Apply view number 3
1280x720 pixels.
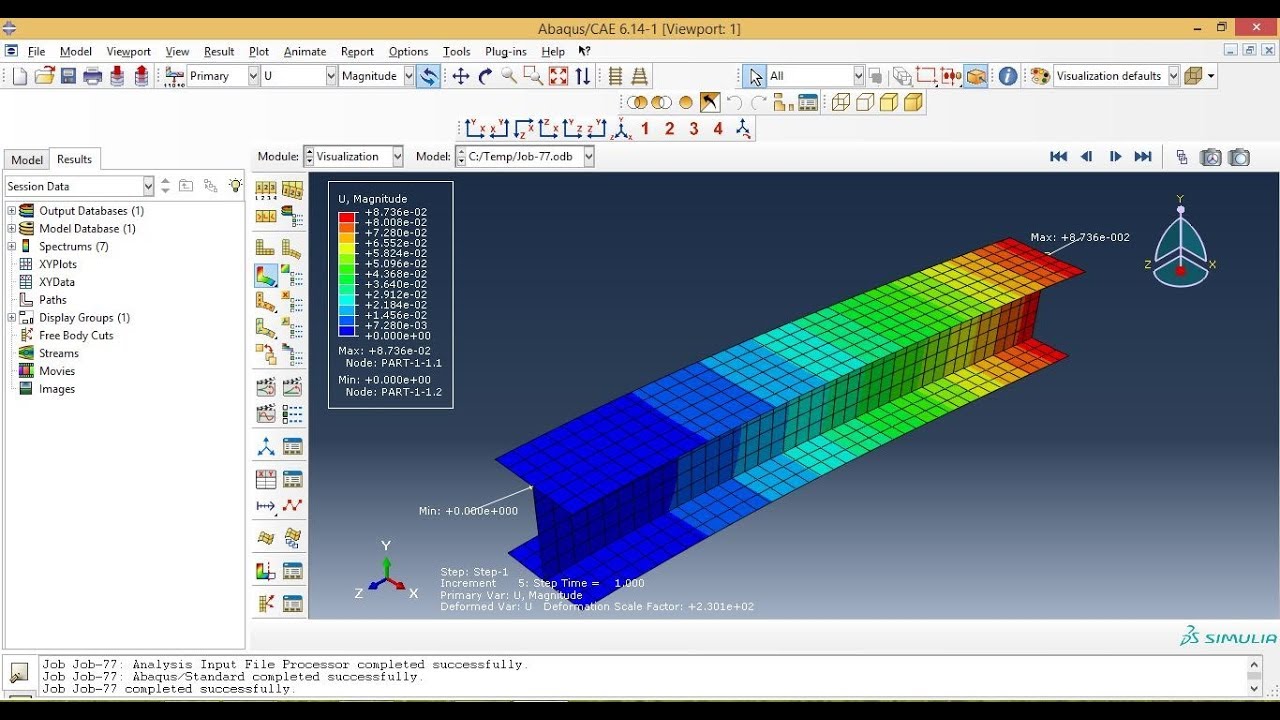tap(694, 128)
